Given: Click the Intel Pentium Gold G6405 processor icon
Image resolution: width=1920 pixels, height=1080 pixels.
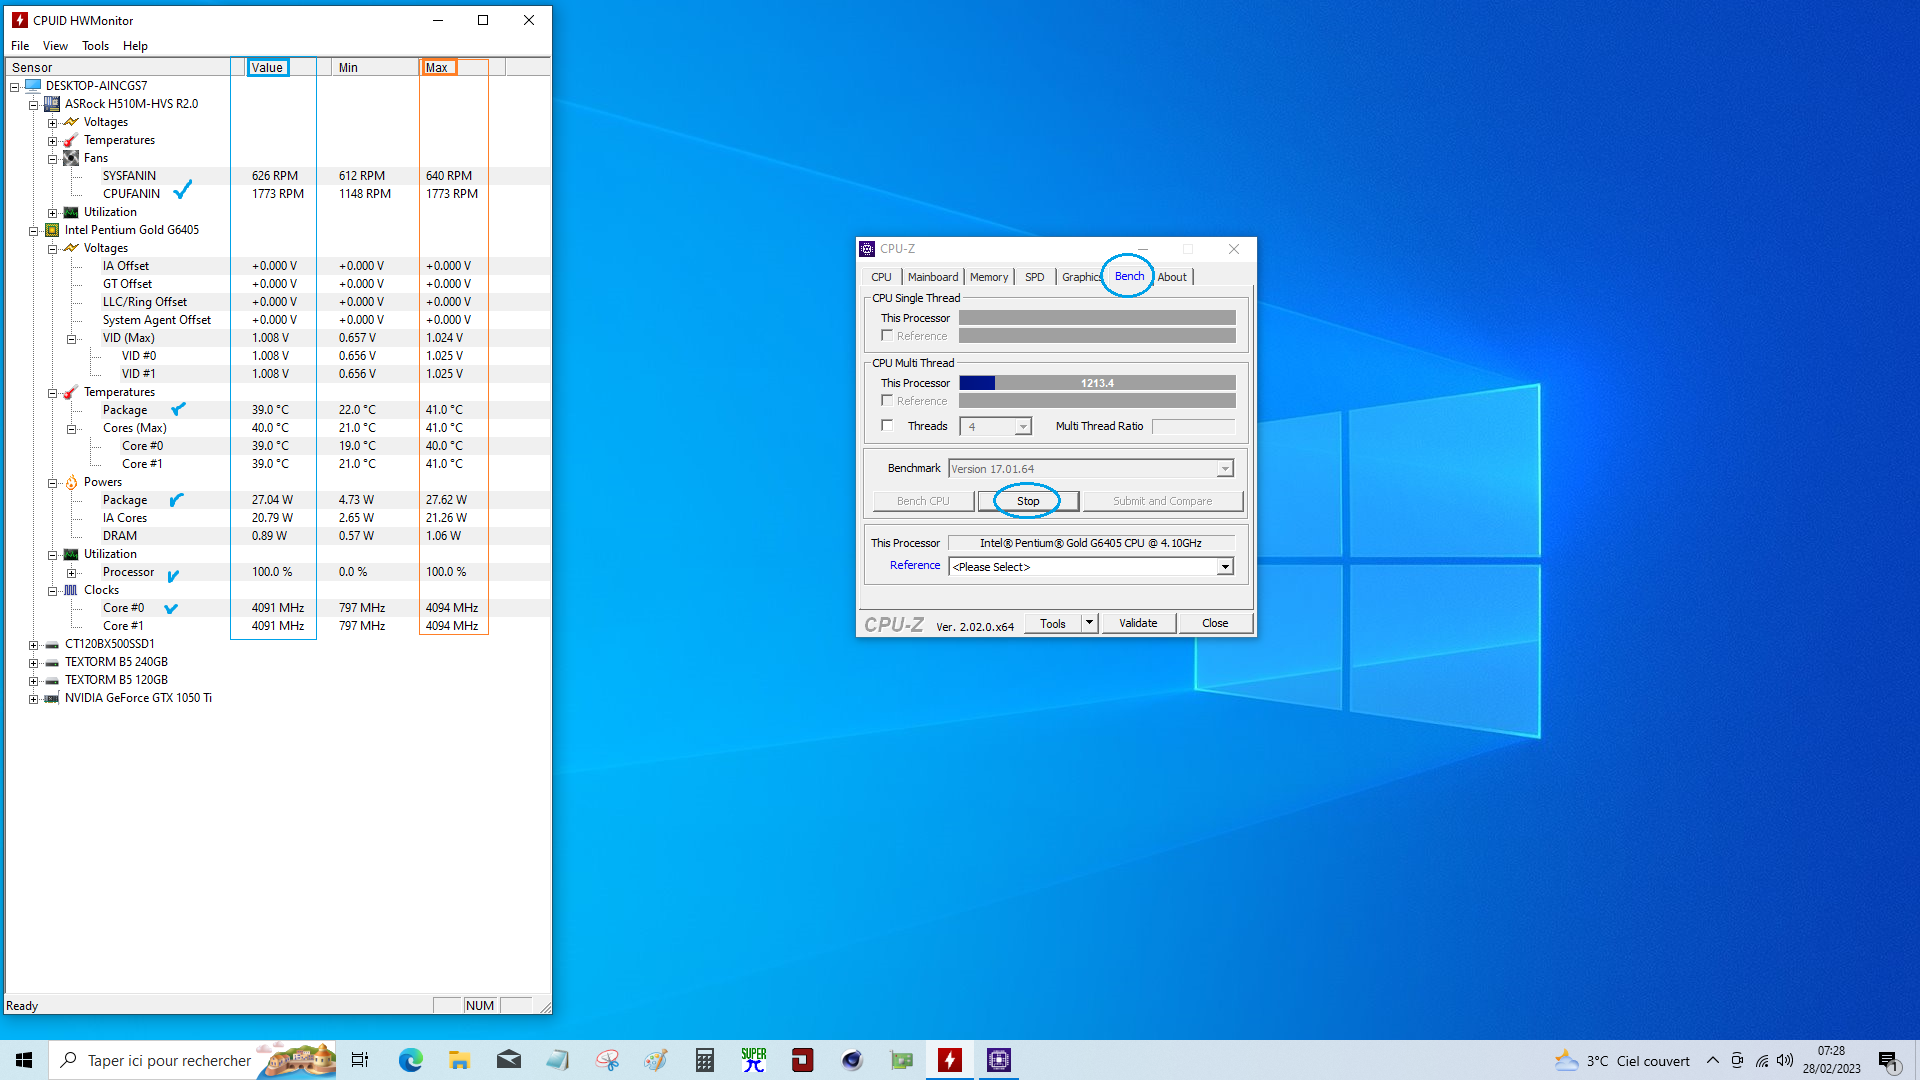Looking at the screenshot, I should (x=52, y=230).
